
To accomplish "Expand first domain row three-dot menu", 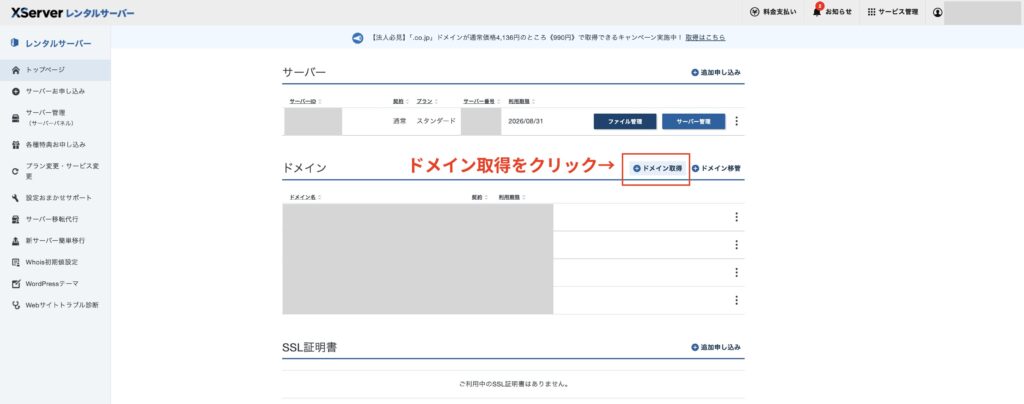I will click(x=737, y=217).
